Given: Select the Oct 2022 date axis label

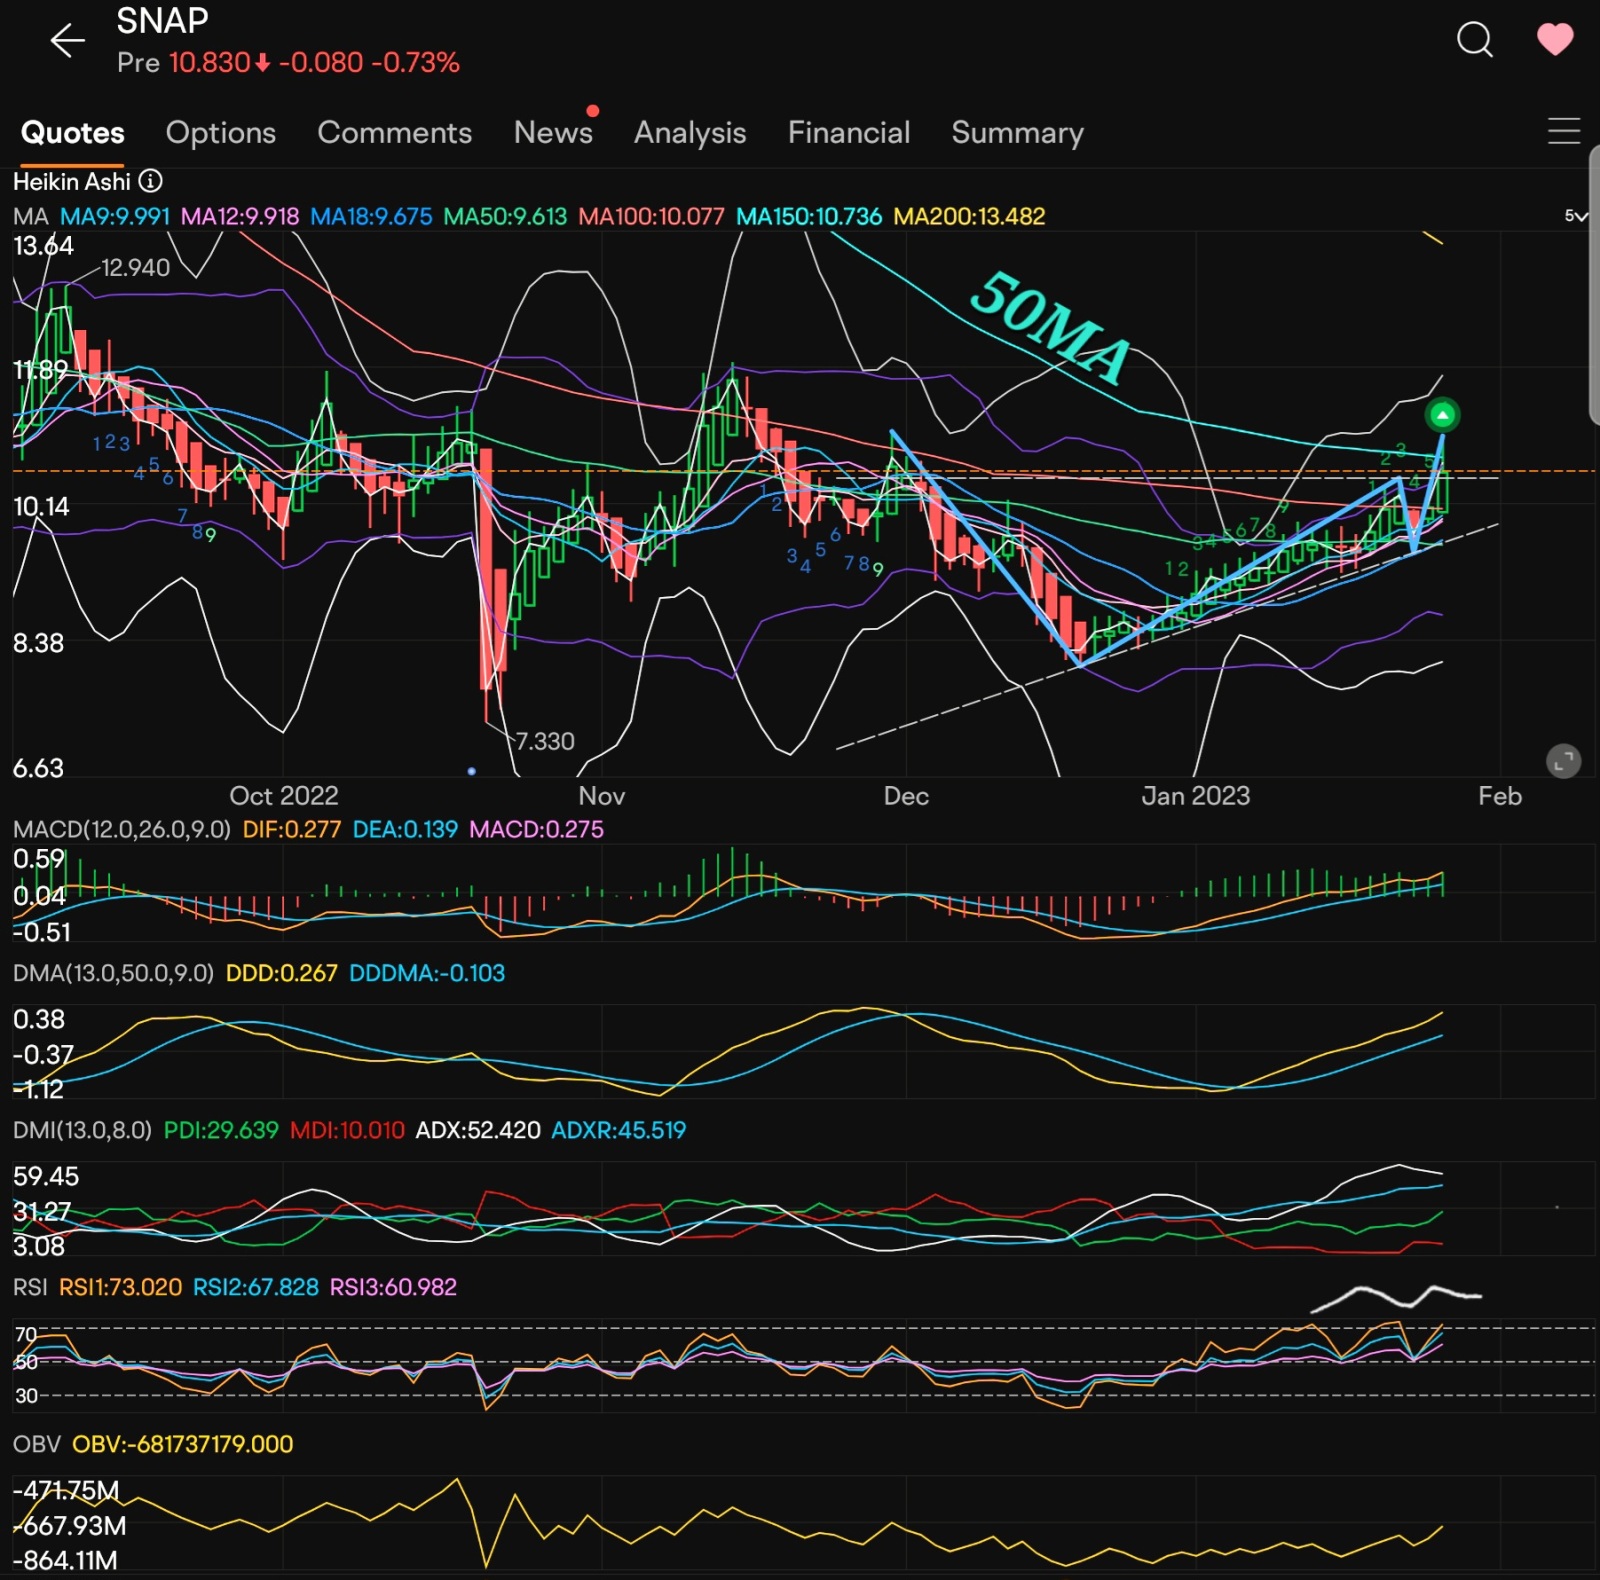Looking at the screenshot, I should [284, 797].
